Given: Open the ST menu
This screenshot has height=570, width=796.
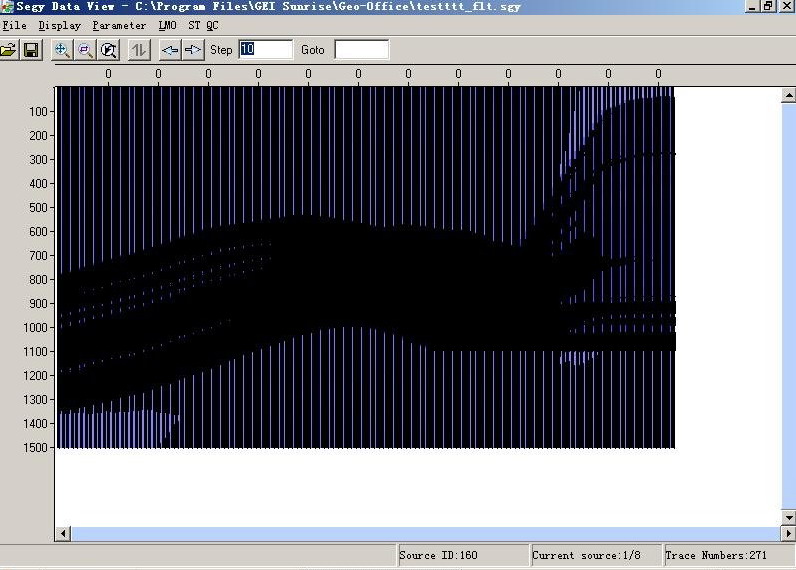Looking at the screenshot, I should coord(194,25).
